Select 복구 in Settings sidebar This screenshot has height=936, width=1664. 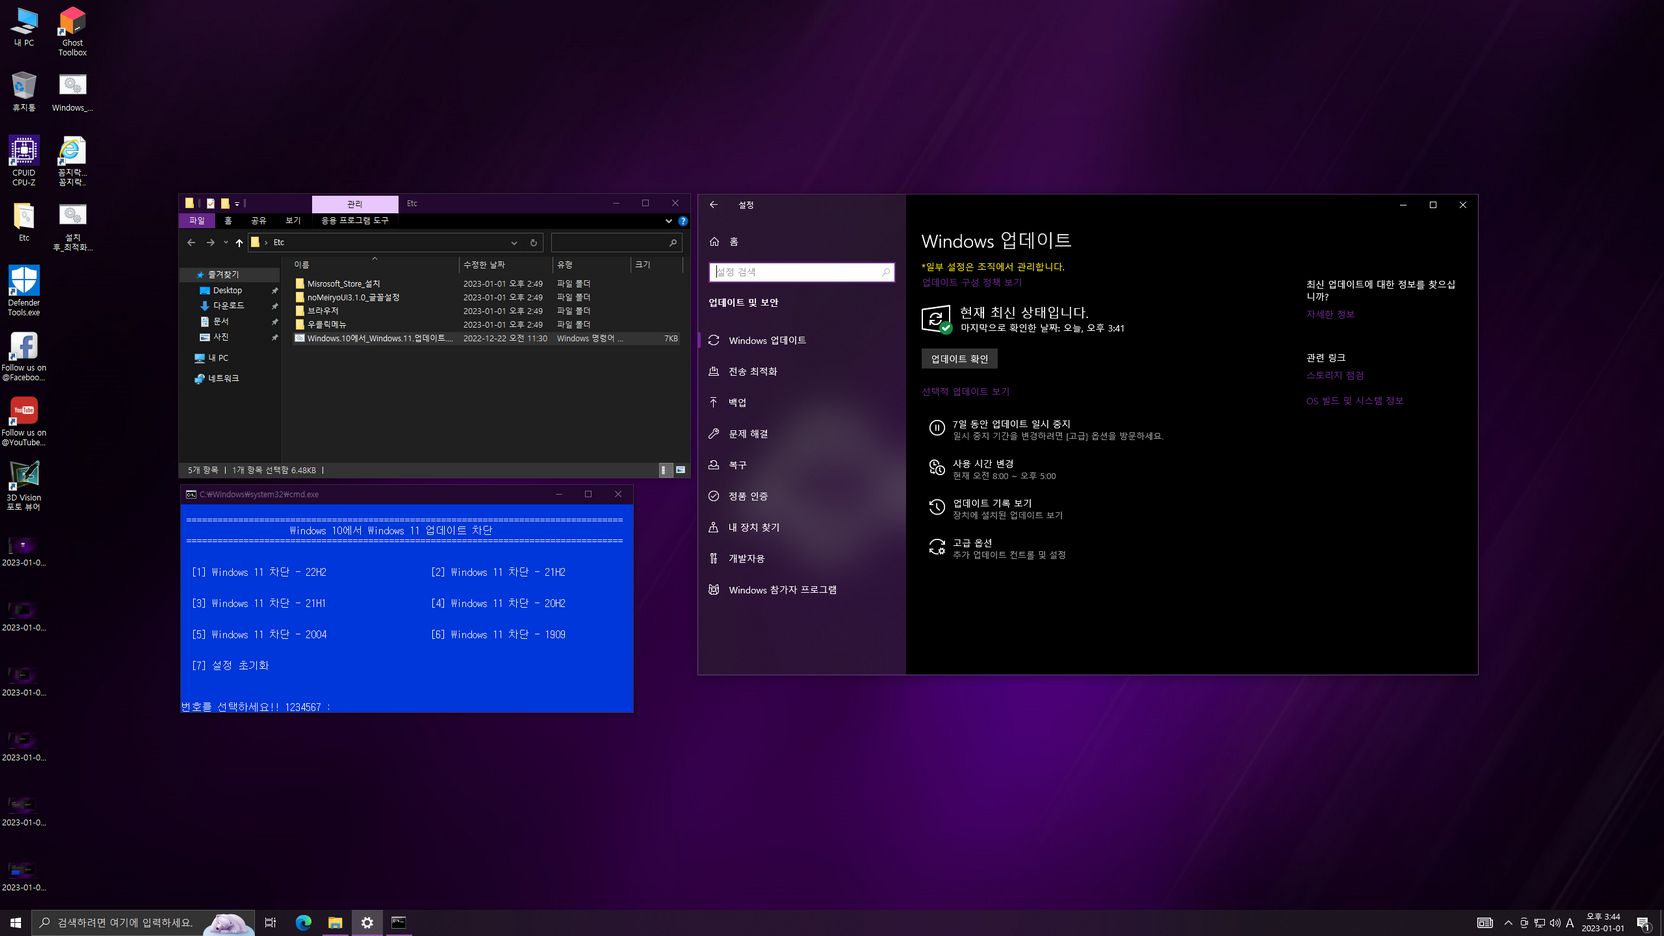click(x=802, y=465)
